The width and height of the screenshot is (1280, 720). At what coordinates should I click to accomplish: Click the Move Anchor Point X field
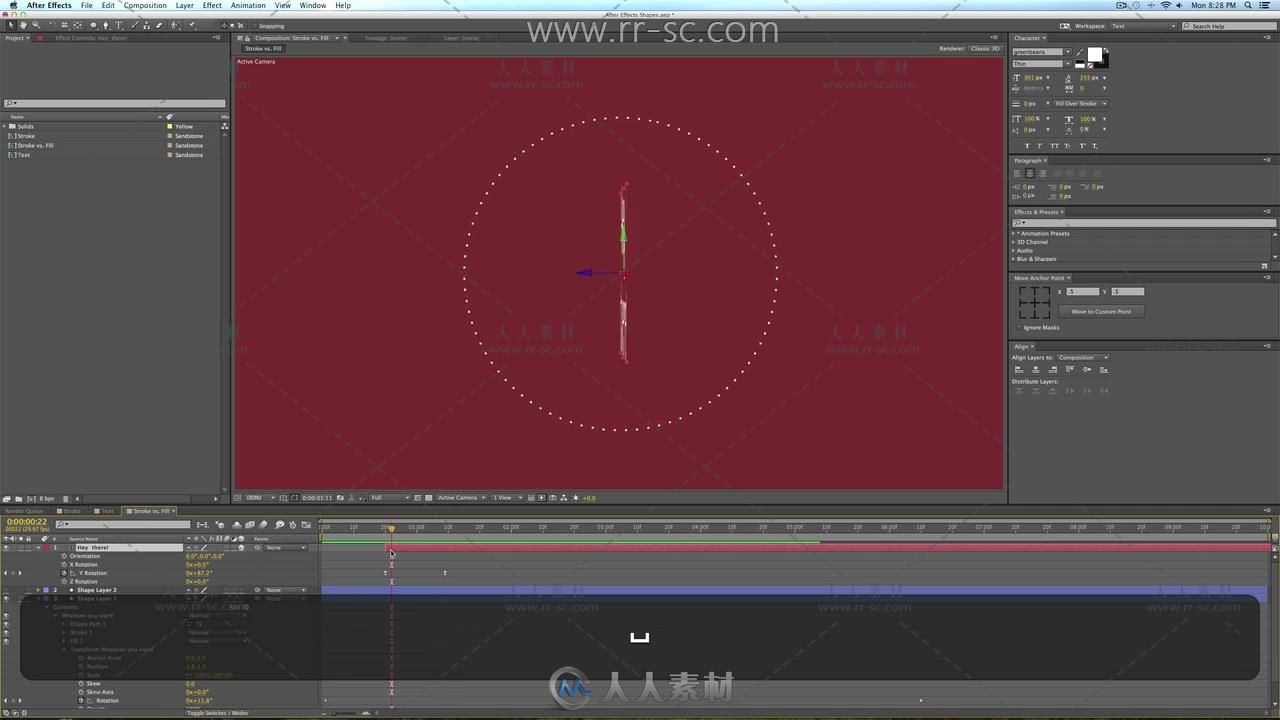pyautogui.click(x=1082, y=291)
